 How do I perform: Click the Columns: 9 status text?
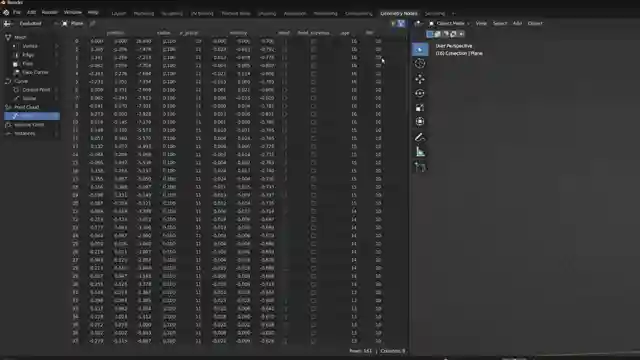point(393,351)
